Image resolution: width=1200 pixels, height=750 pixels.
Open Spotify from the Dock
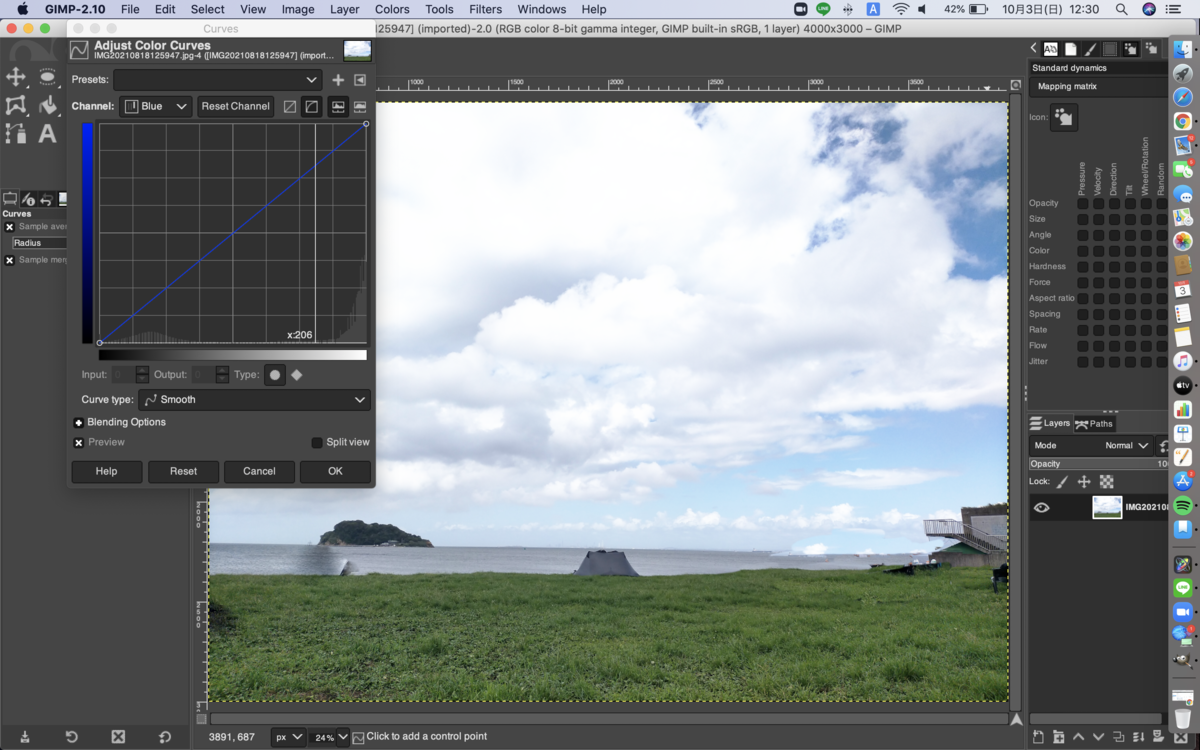(x=1183, y=506)
